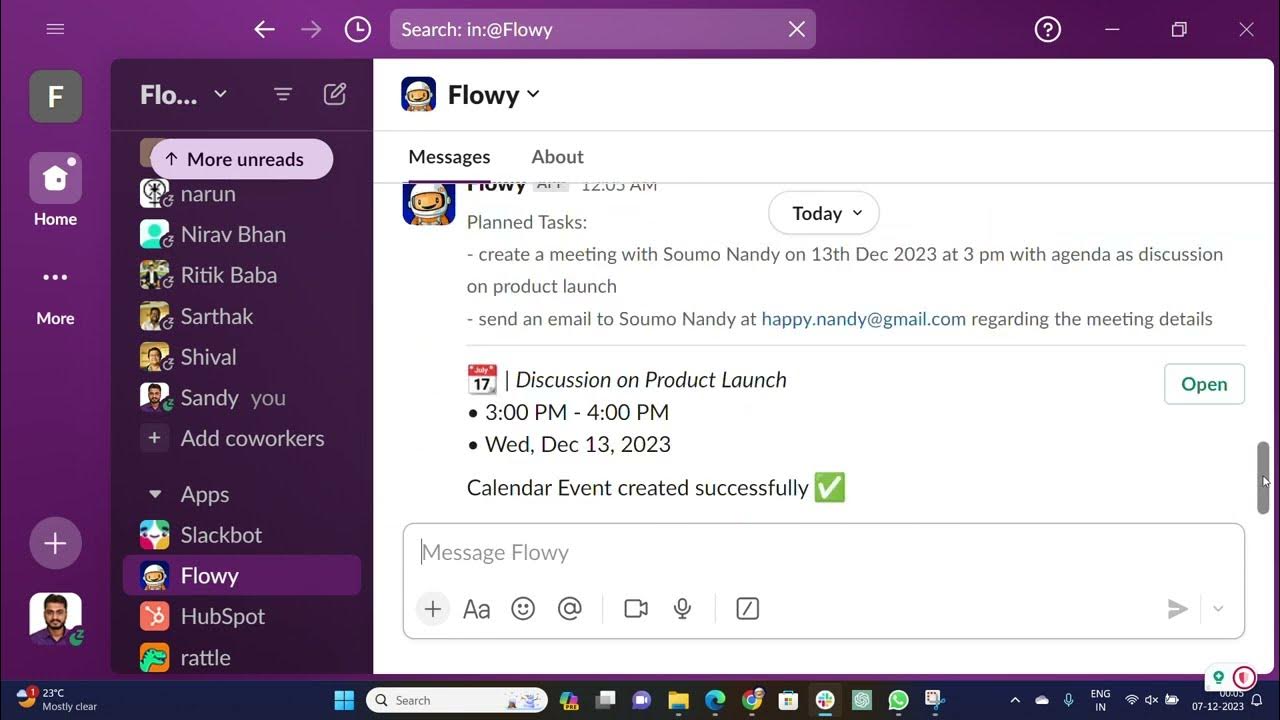Switch to the Messages tab
1280x720 pixels.
point(449,157)
